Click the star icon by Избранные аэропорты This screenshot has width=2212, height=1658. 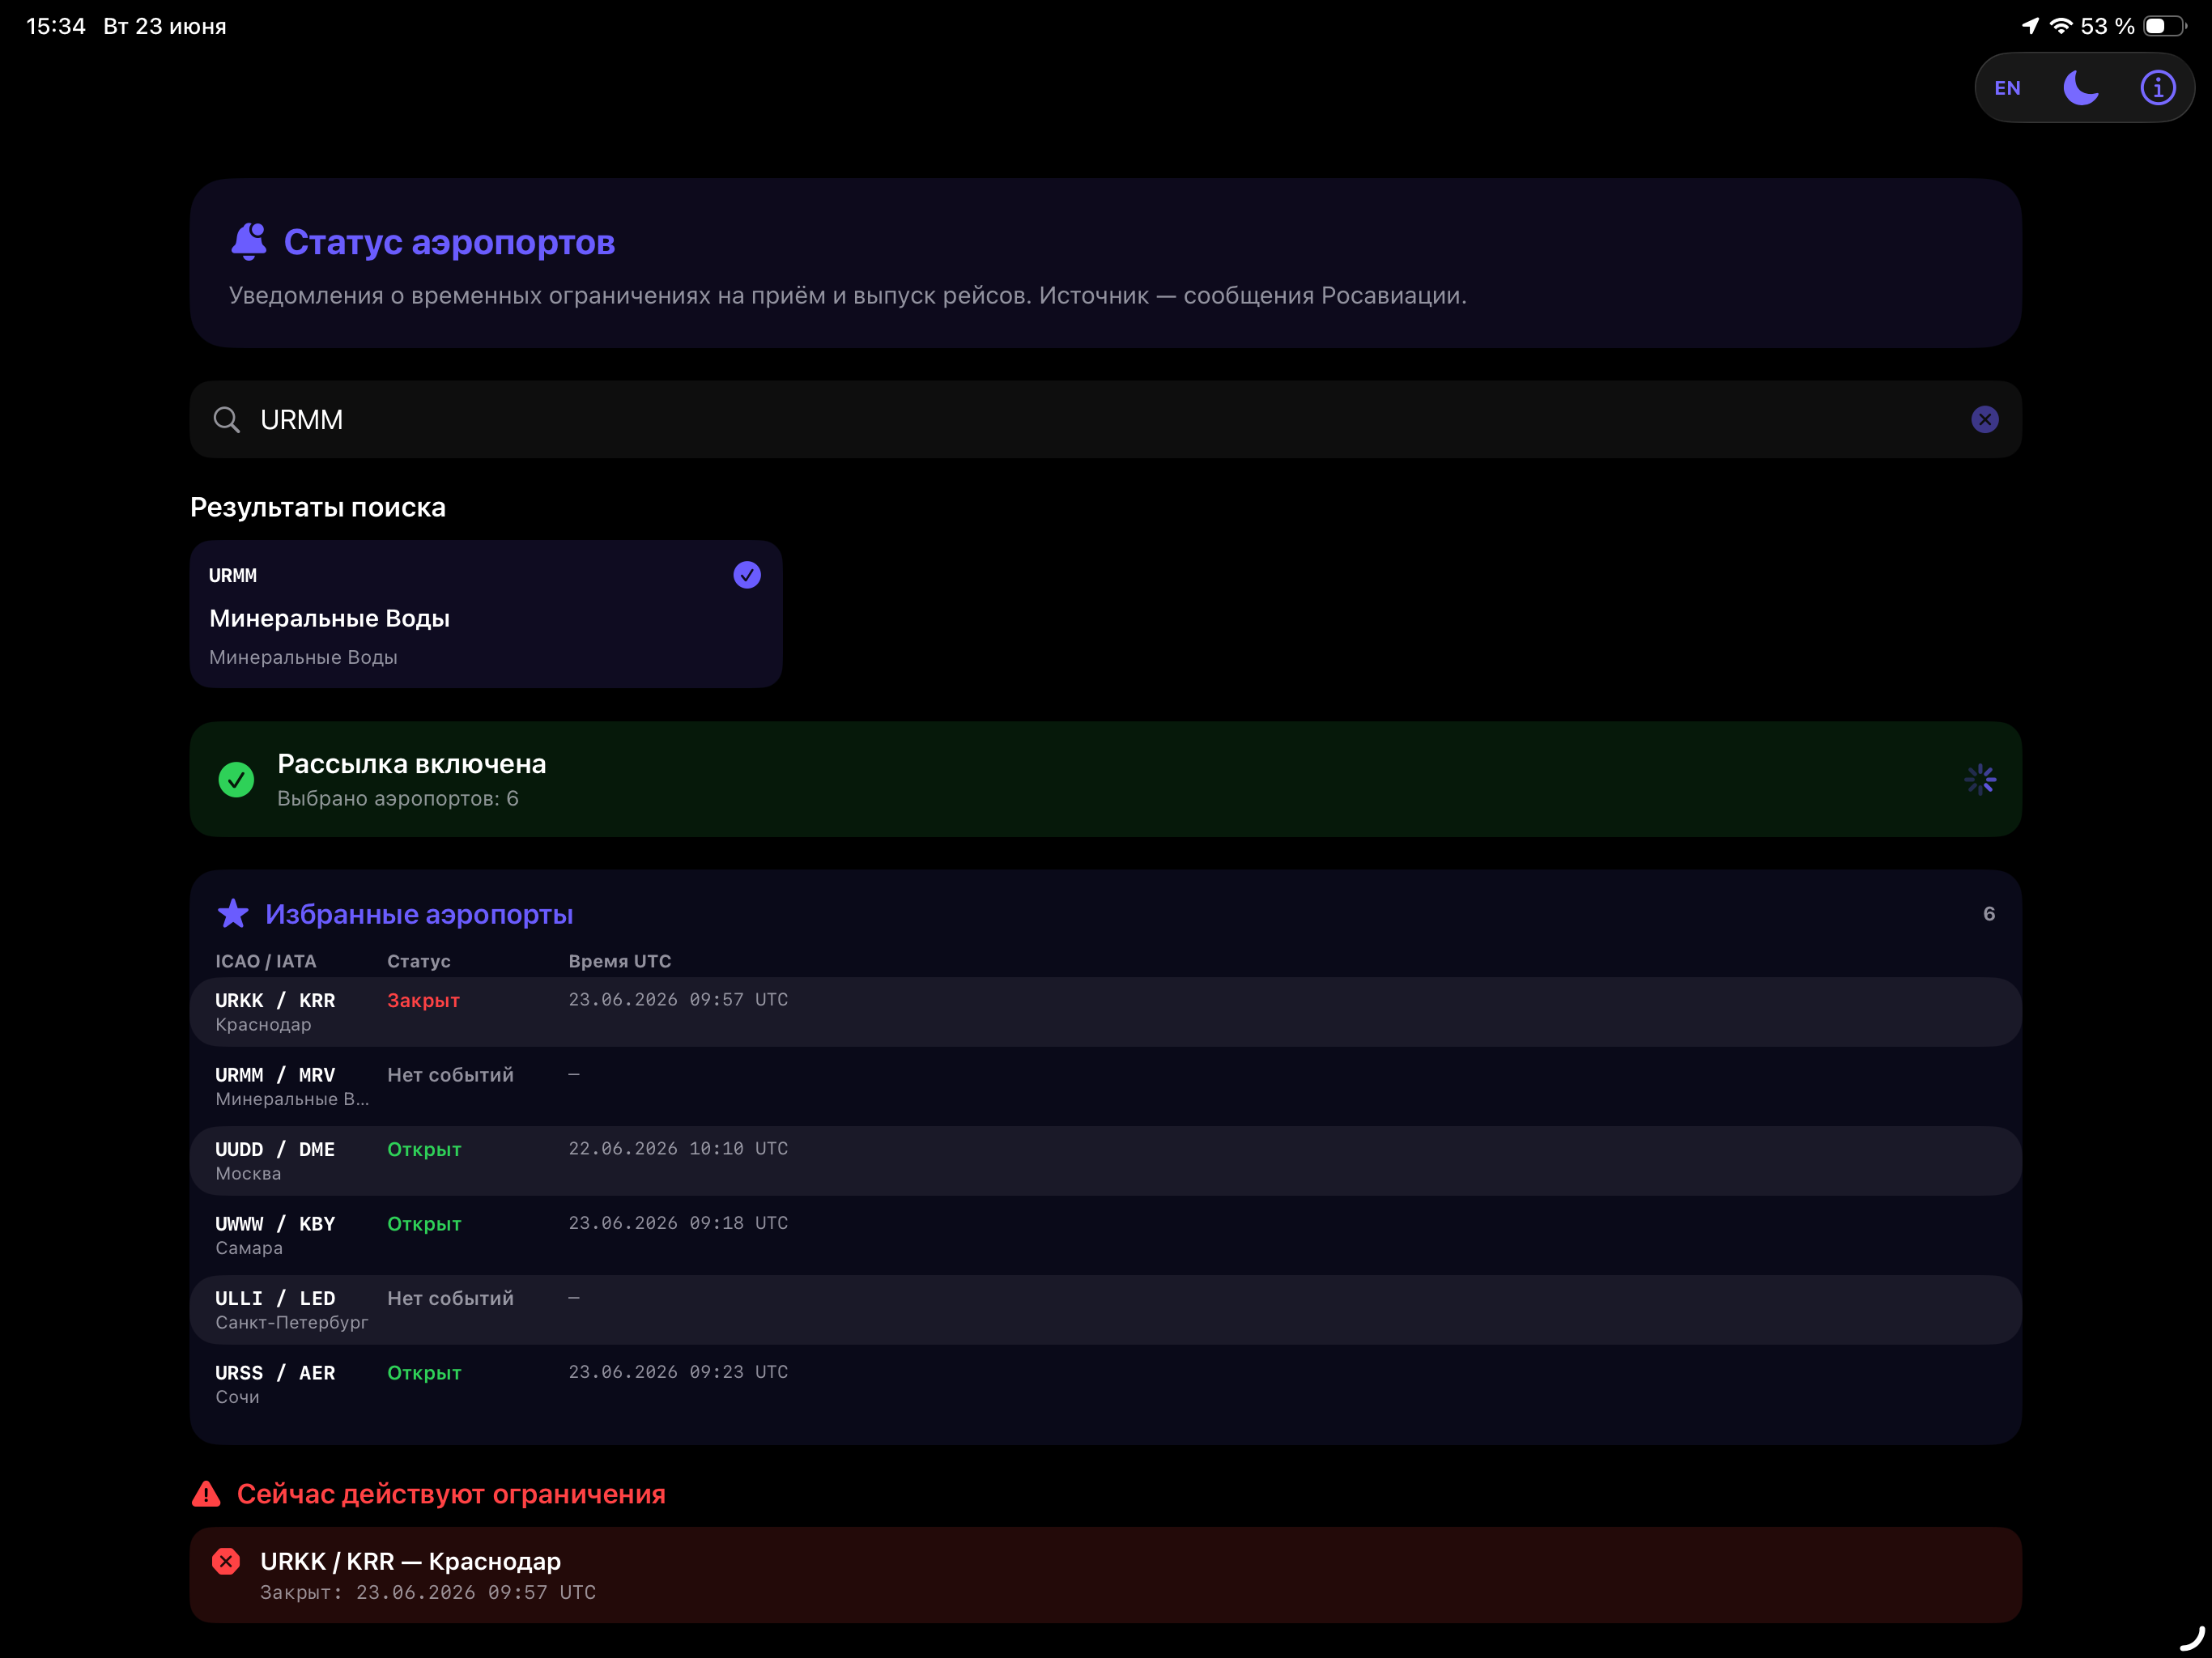[233, 913]
